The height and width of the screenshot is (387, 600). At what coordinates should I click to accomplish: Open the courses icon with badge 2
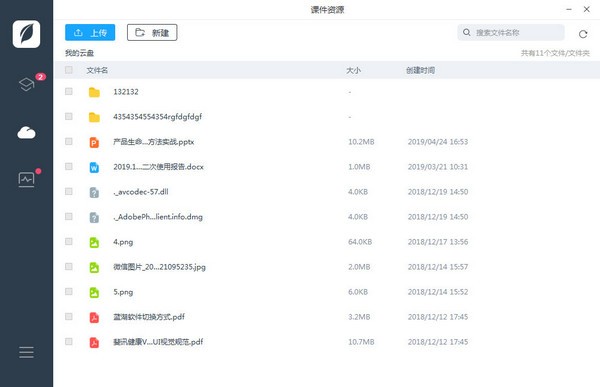27,84
